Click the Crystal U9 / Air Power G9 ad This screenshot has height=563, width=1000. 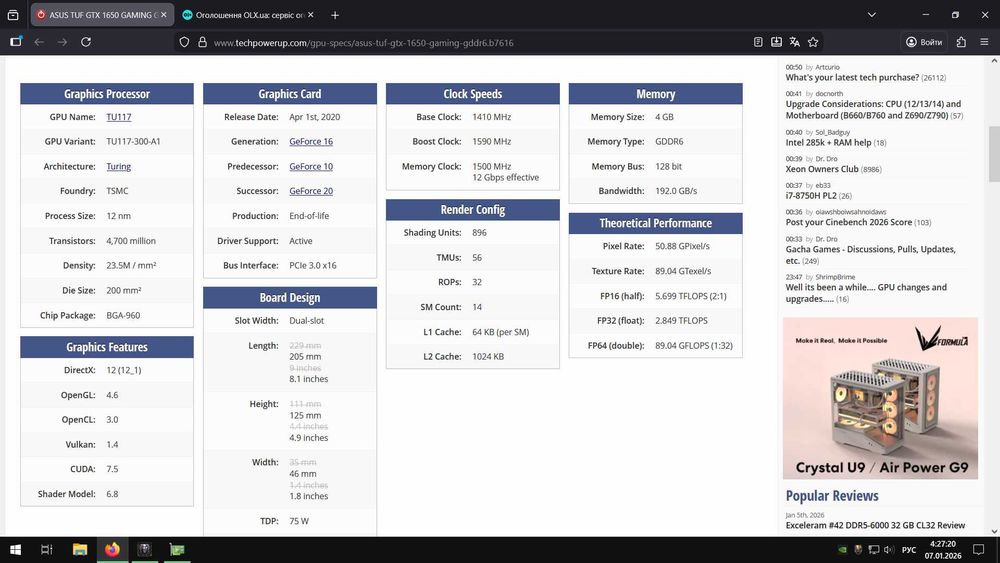pos(880,398)
